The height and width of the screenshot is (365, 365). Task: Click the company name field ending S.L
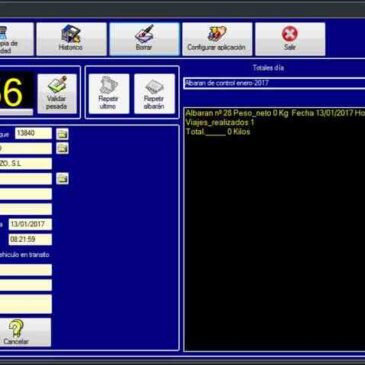click(26, 164)
